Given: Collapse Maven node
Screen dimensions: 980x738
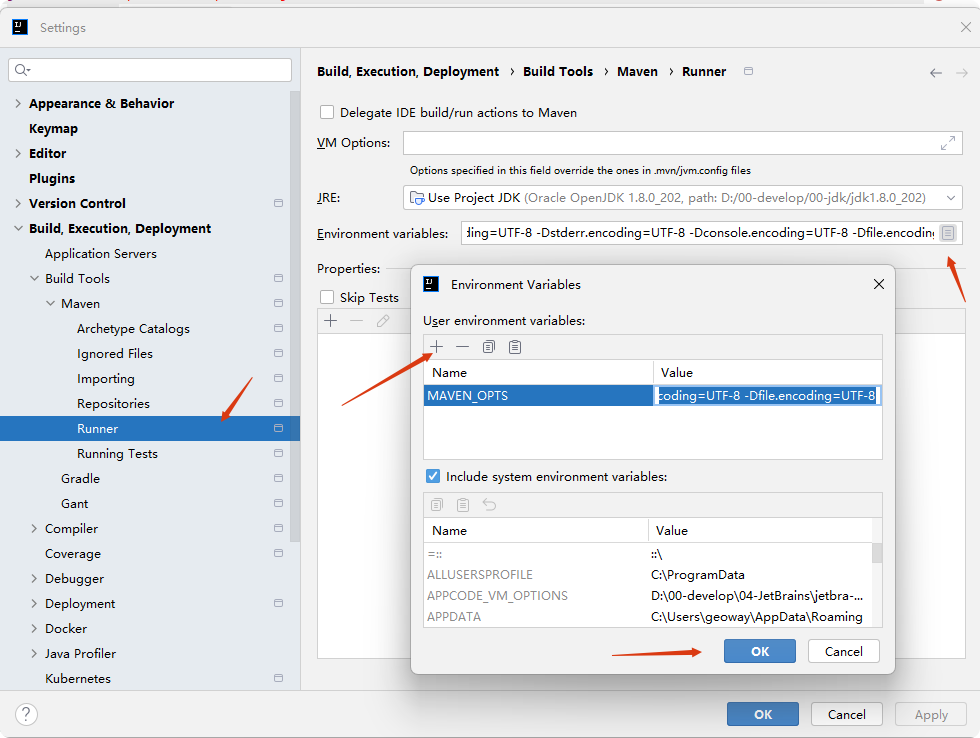Looking at the screenshot, I should (51, 303).
